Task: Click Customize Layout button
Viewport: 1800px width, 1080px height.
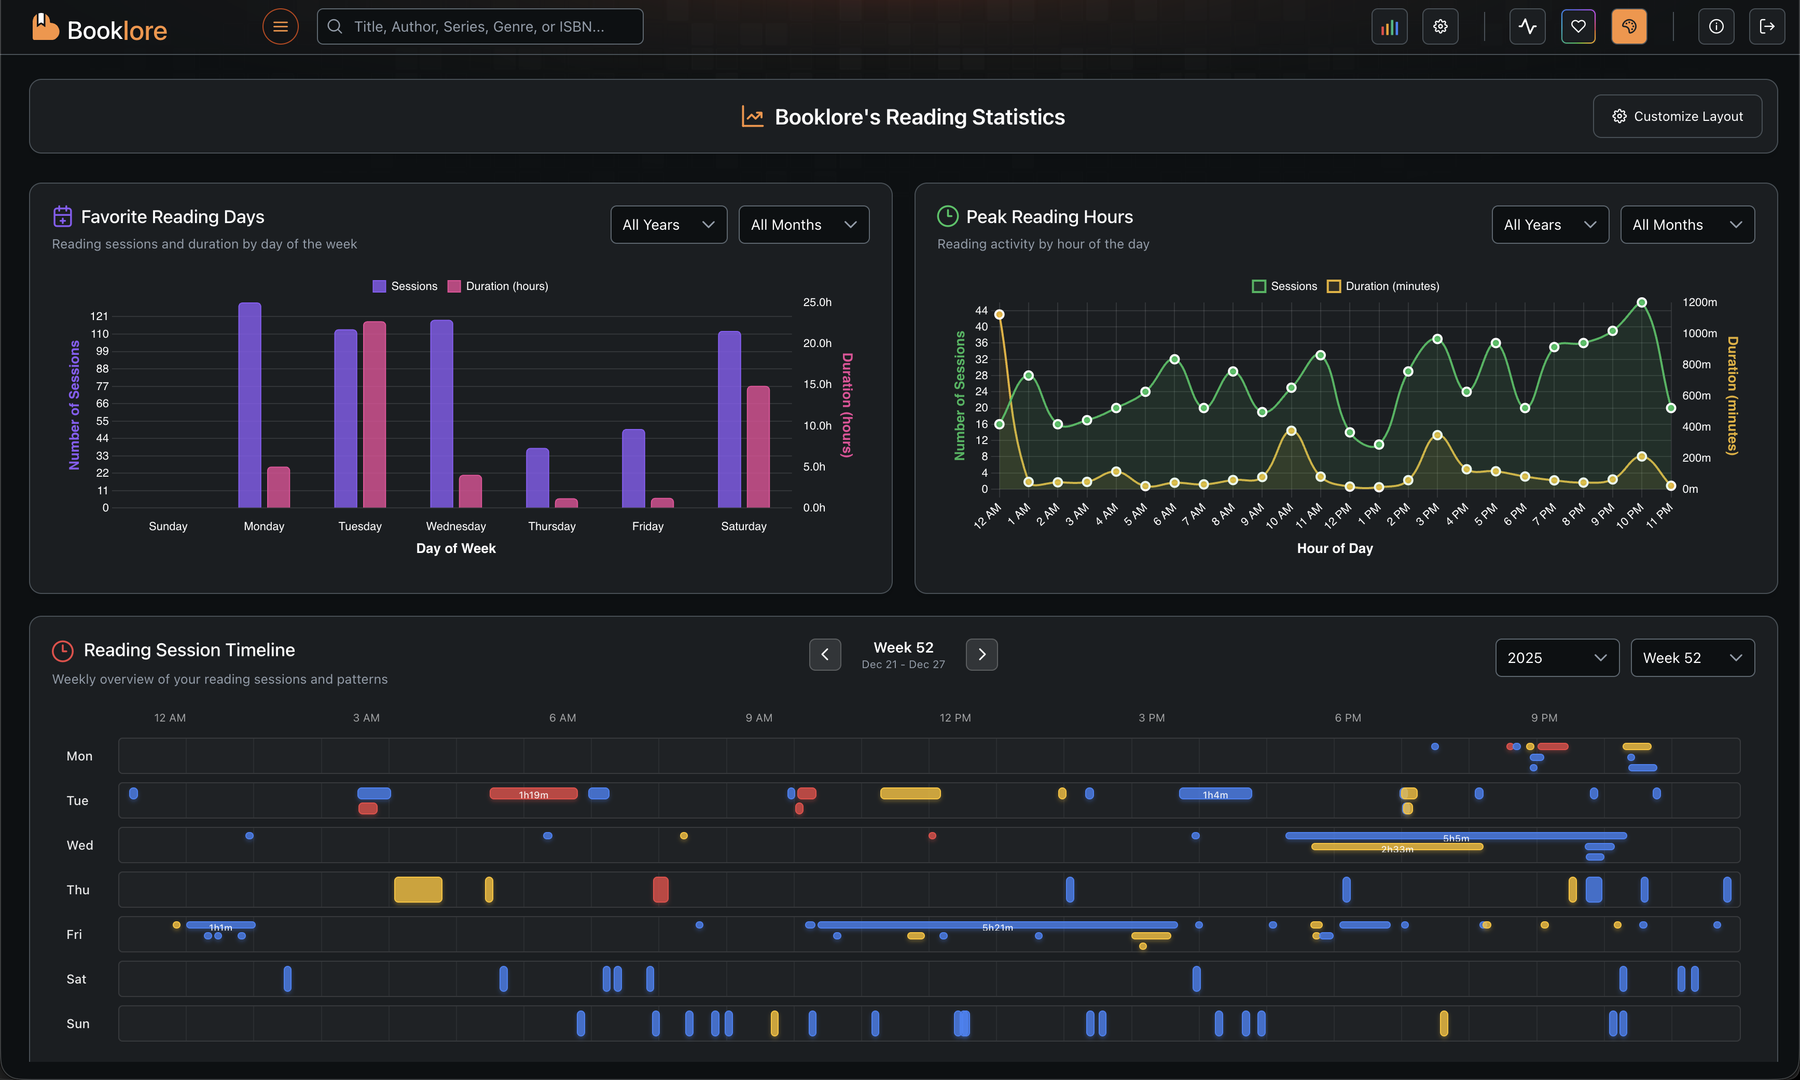Action: point(1677,117)
